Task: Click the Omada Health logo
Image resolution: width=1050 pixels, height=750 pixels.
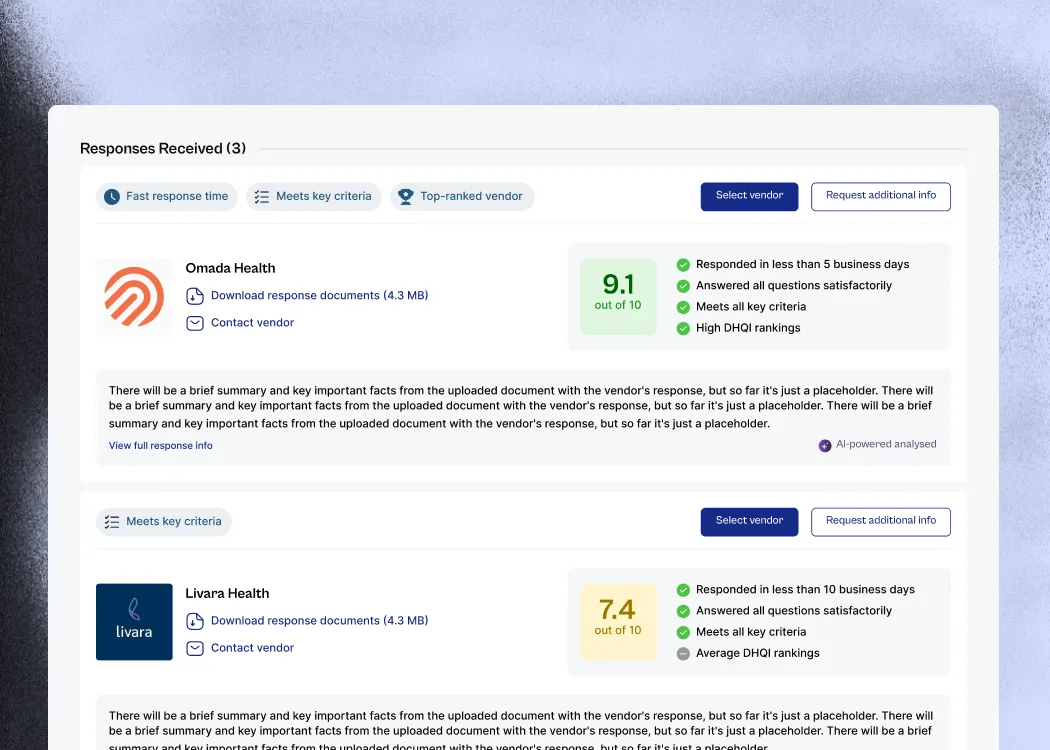Action: click(134, 297)
